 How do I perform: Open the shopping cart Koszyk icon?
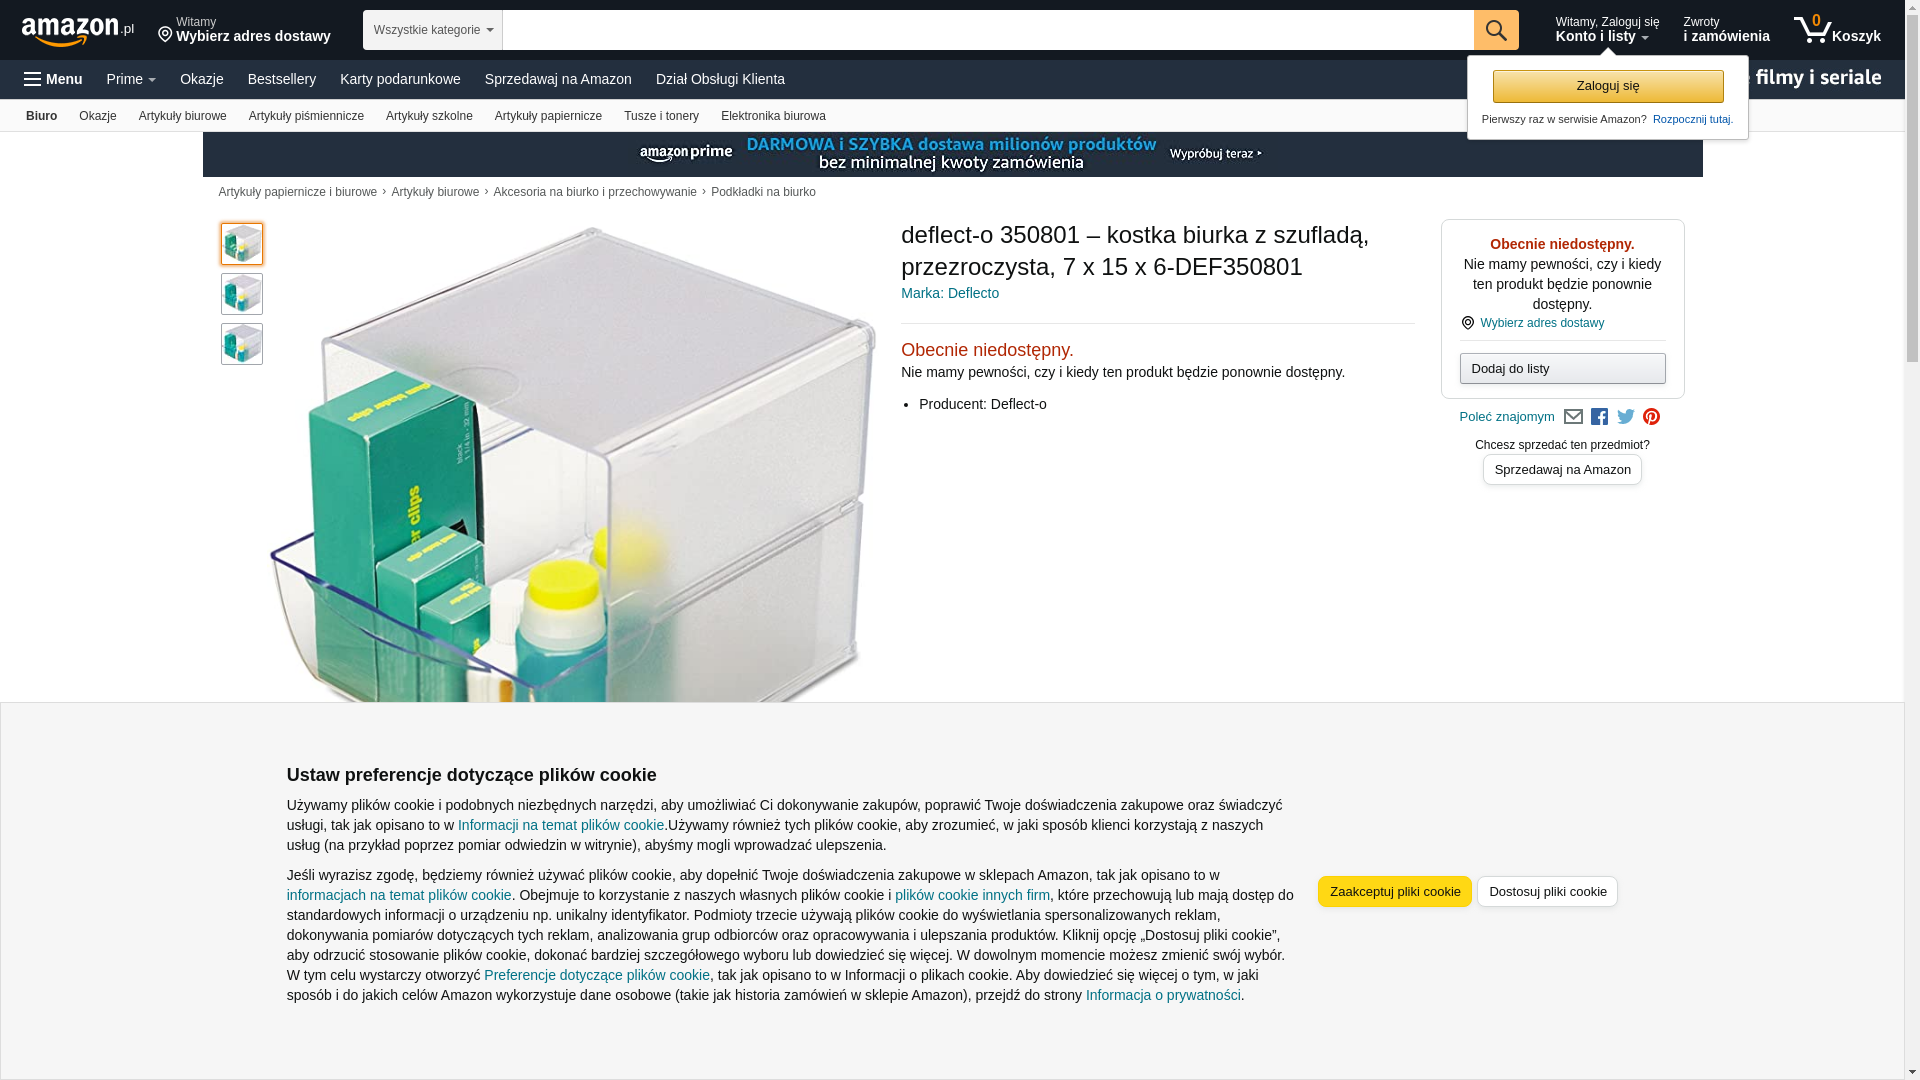coord(1837,30)
